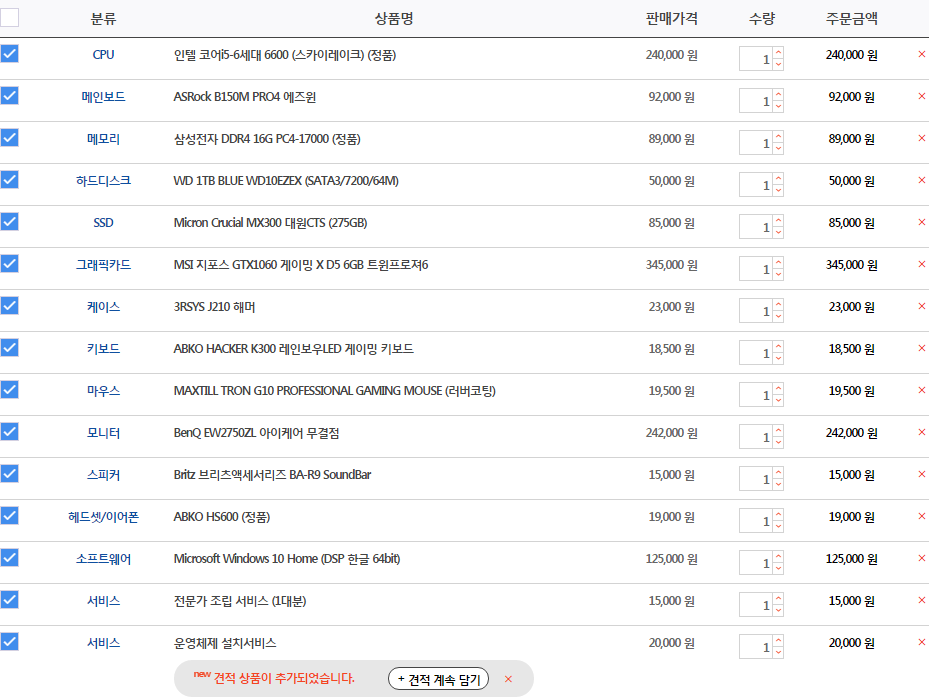The width and height of the screenshot is (929, 698).
Task: Uncheck the 메모리 row checkbox
Action: tap(9, 138)
